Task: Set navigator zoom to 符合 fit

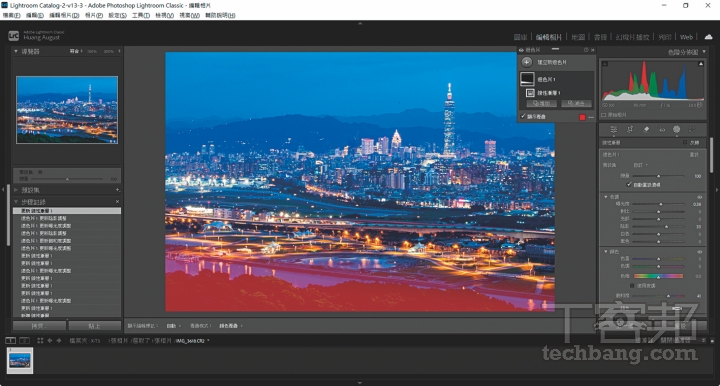Action: click(x=74, y=51)
